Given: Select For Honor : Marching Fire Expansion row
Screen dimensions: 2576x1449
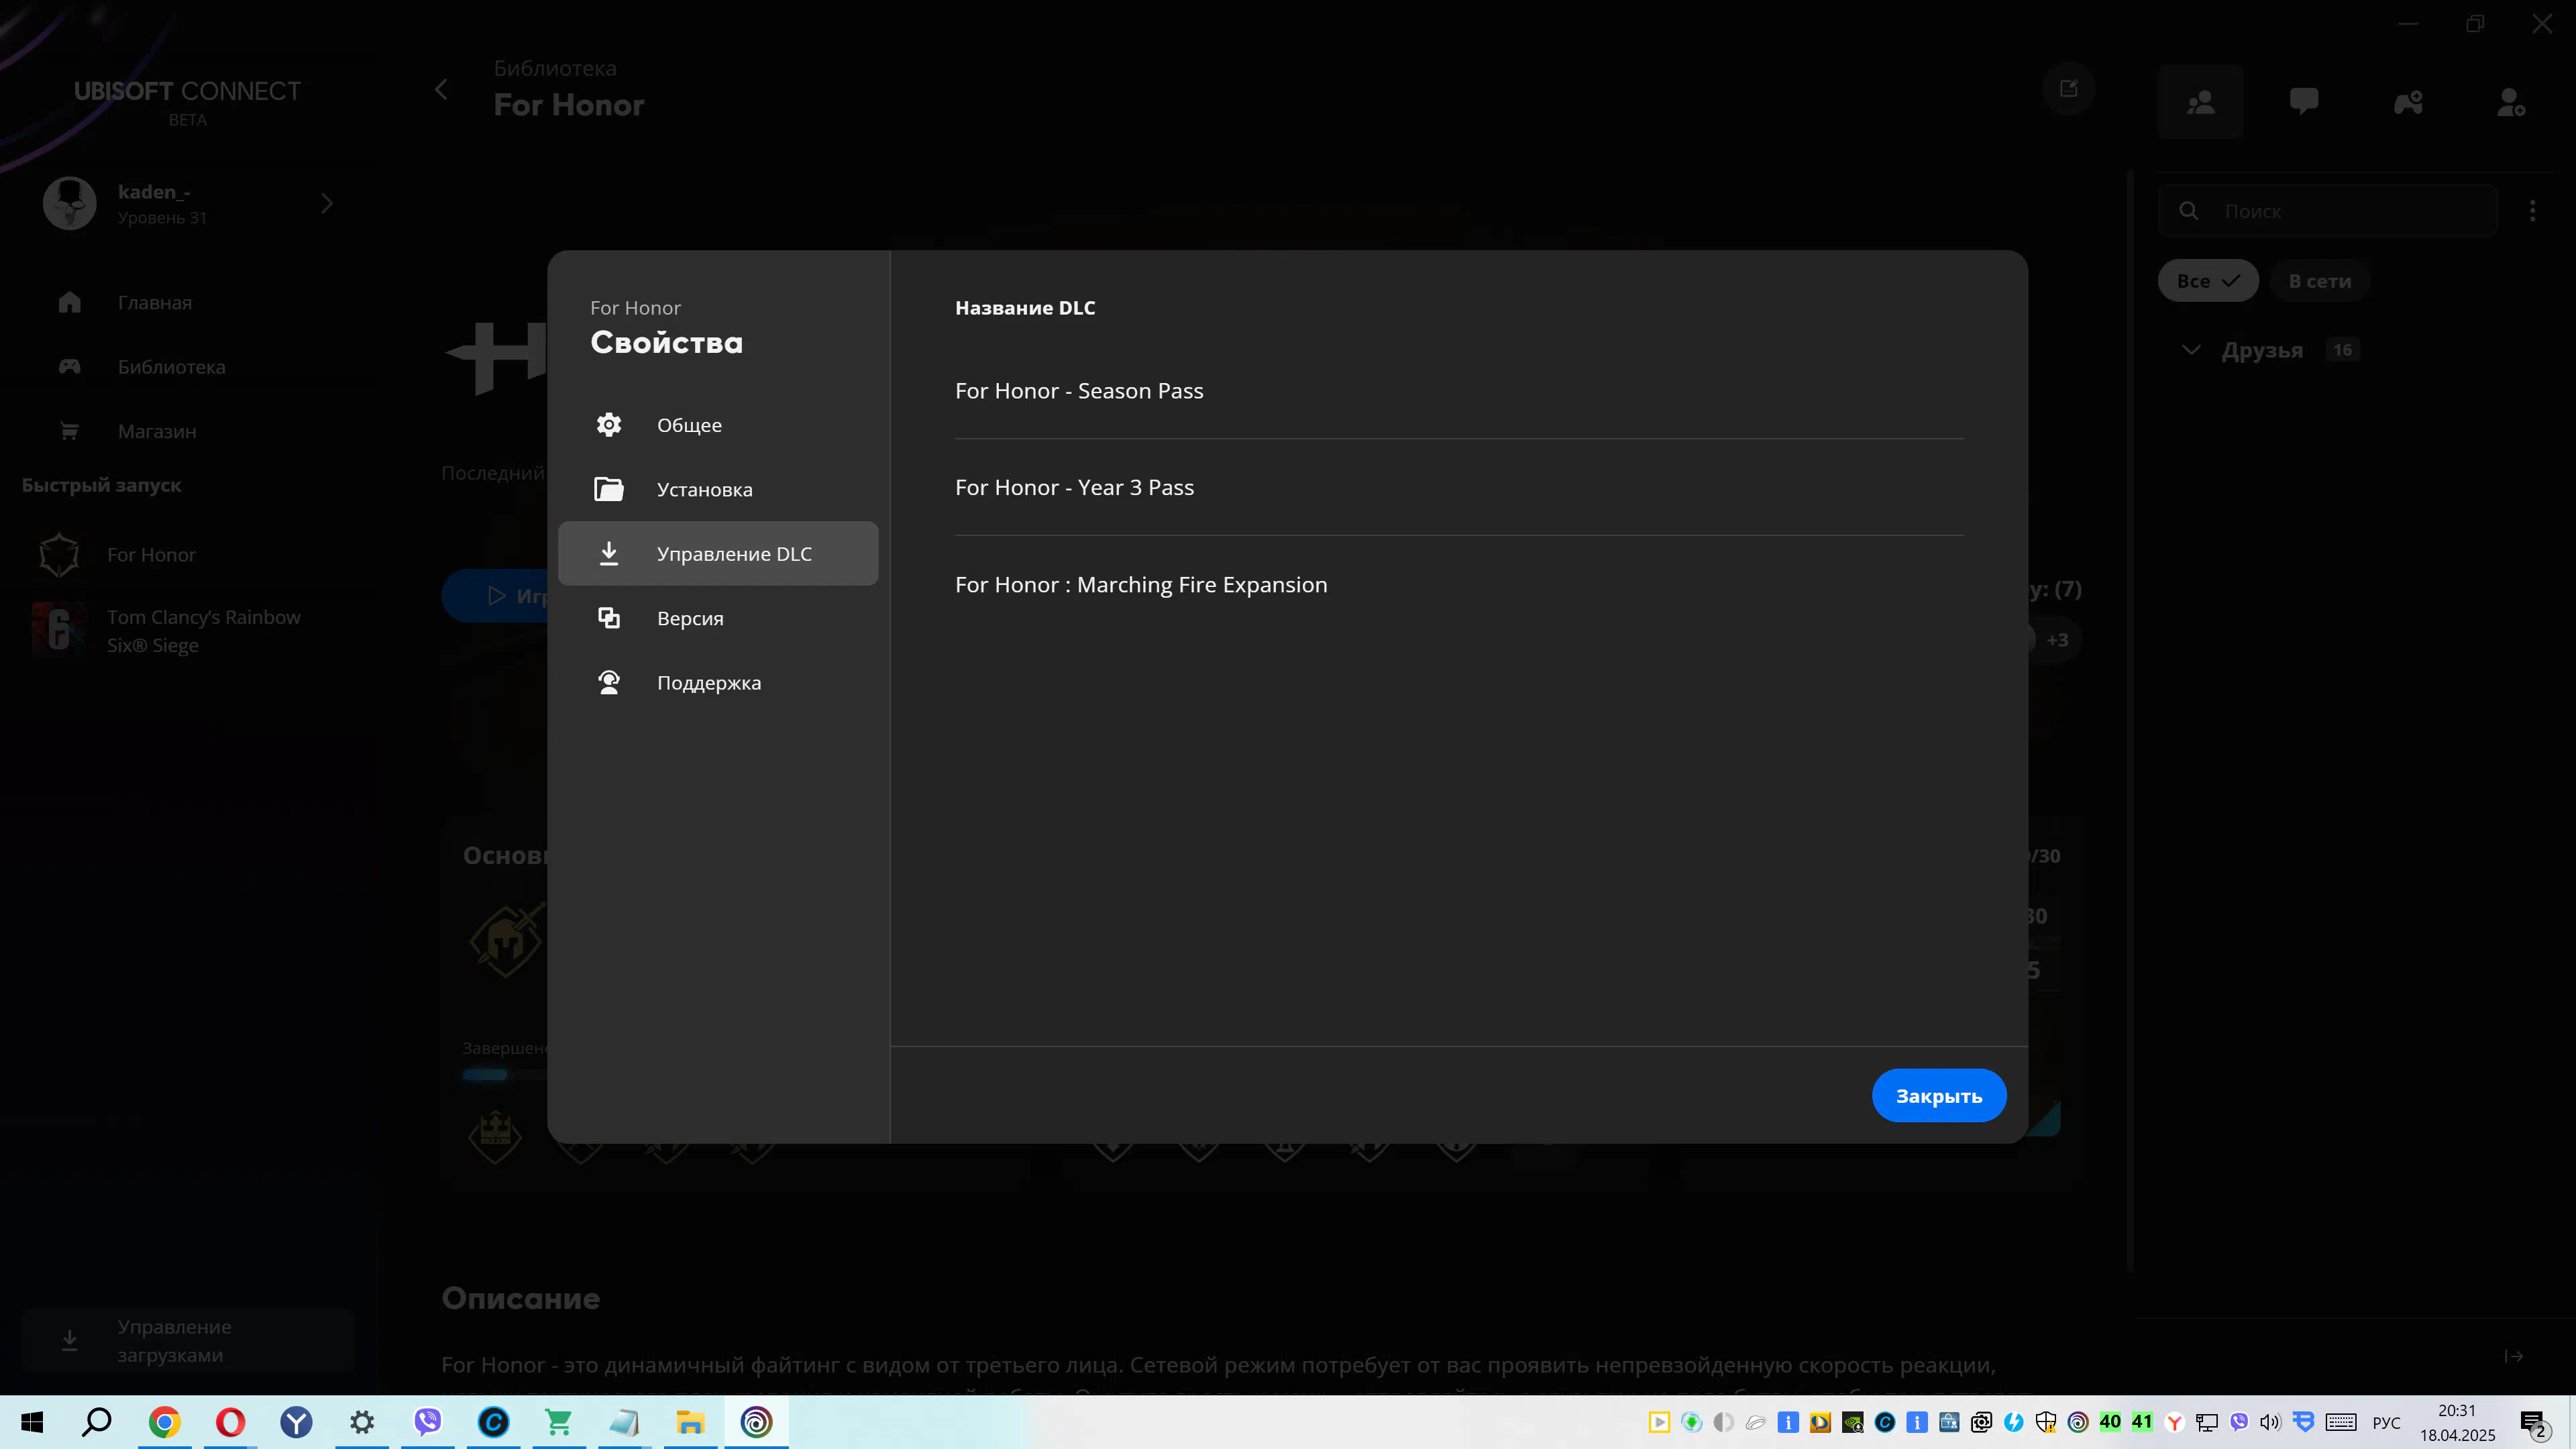Looking at the screenshot, I should [x=1459, y=584].
